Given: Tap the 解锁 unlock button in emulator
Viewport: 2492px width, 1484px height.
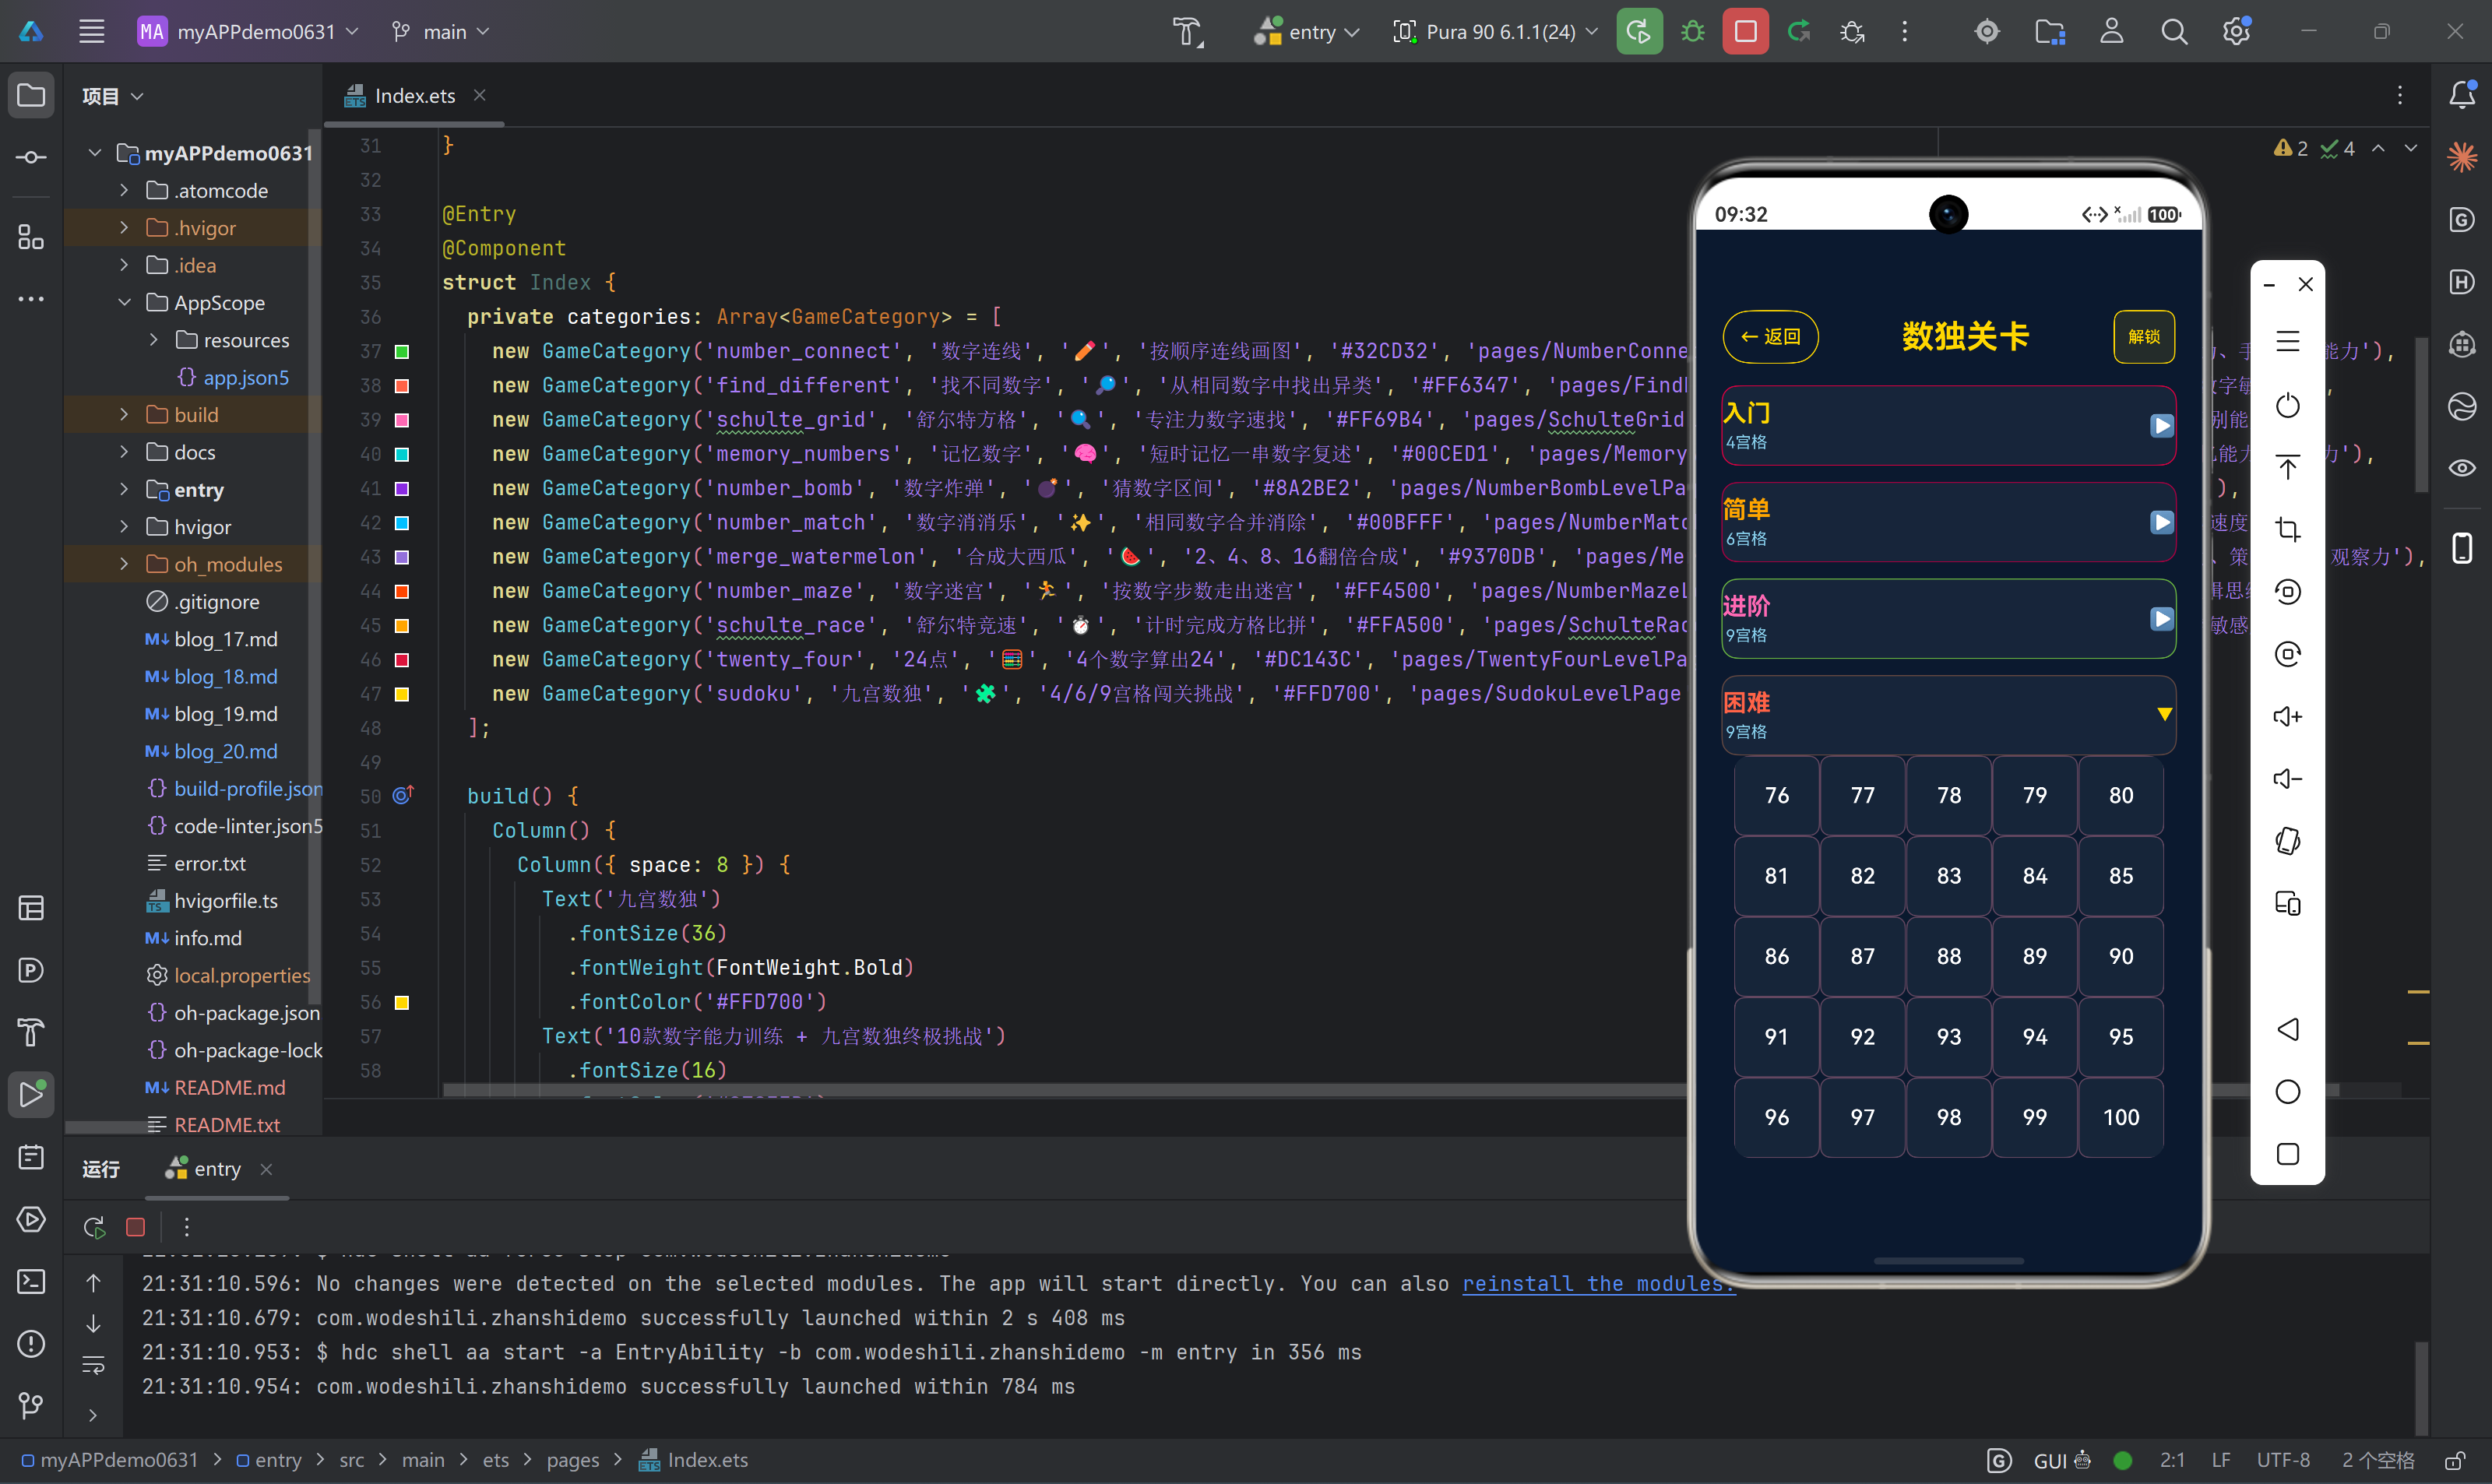Looking at the screenshot, I should click(2144, 337).
